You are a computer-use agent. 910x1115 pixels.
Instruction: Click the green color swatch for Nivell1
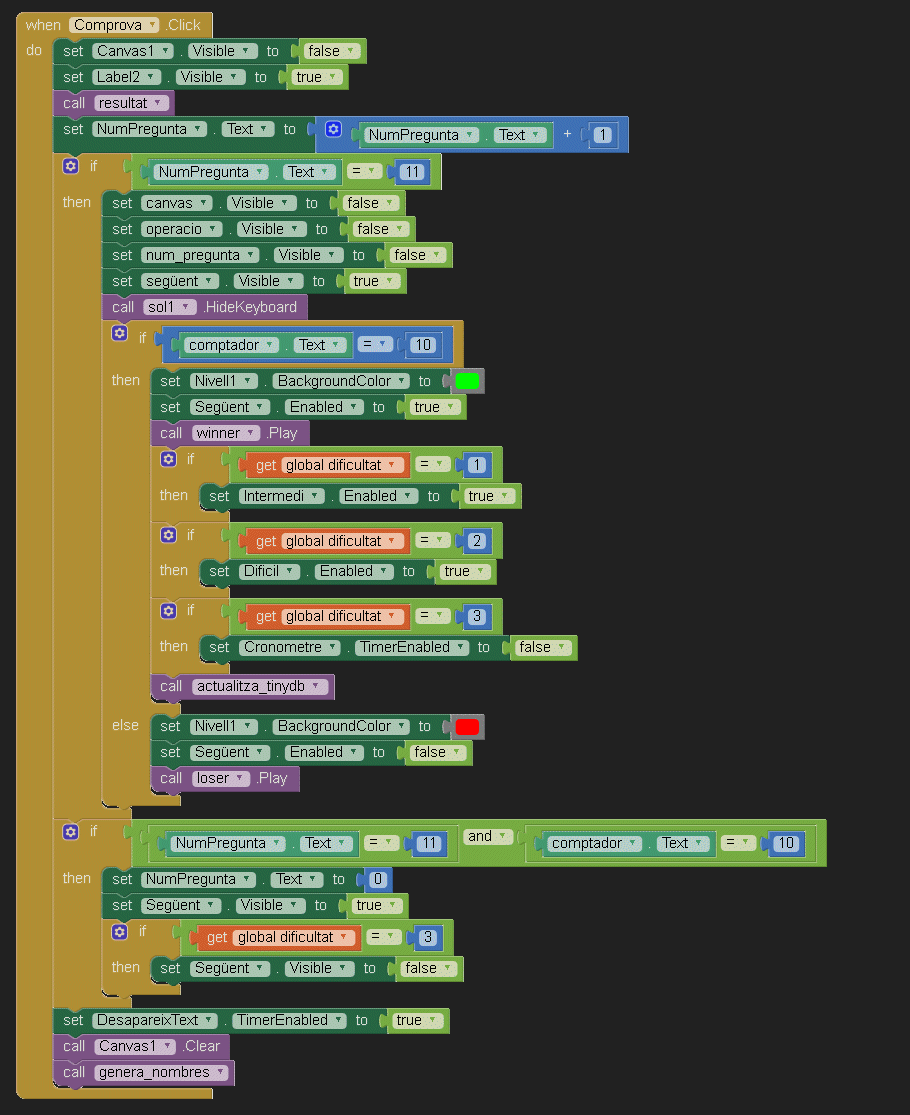(x=467, y=381)
